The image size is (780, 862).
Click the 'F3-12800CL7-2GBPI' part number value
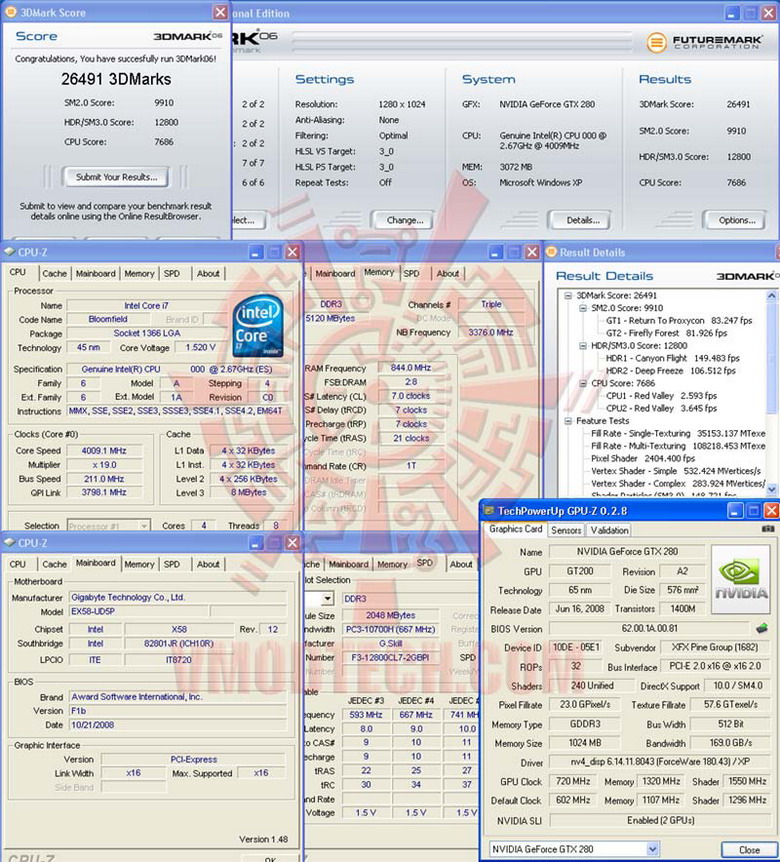390,657
